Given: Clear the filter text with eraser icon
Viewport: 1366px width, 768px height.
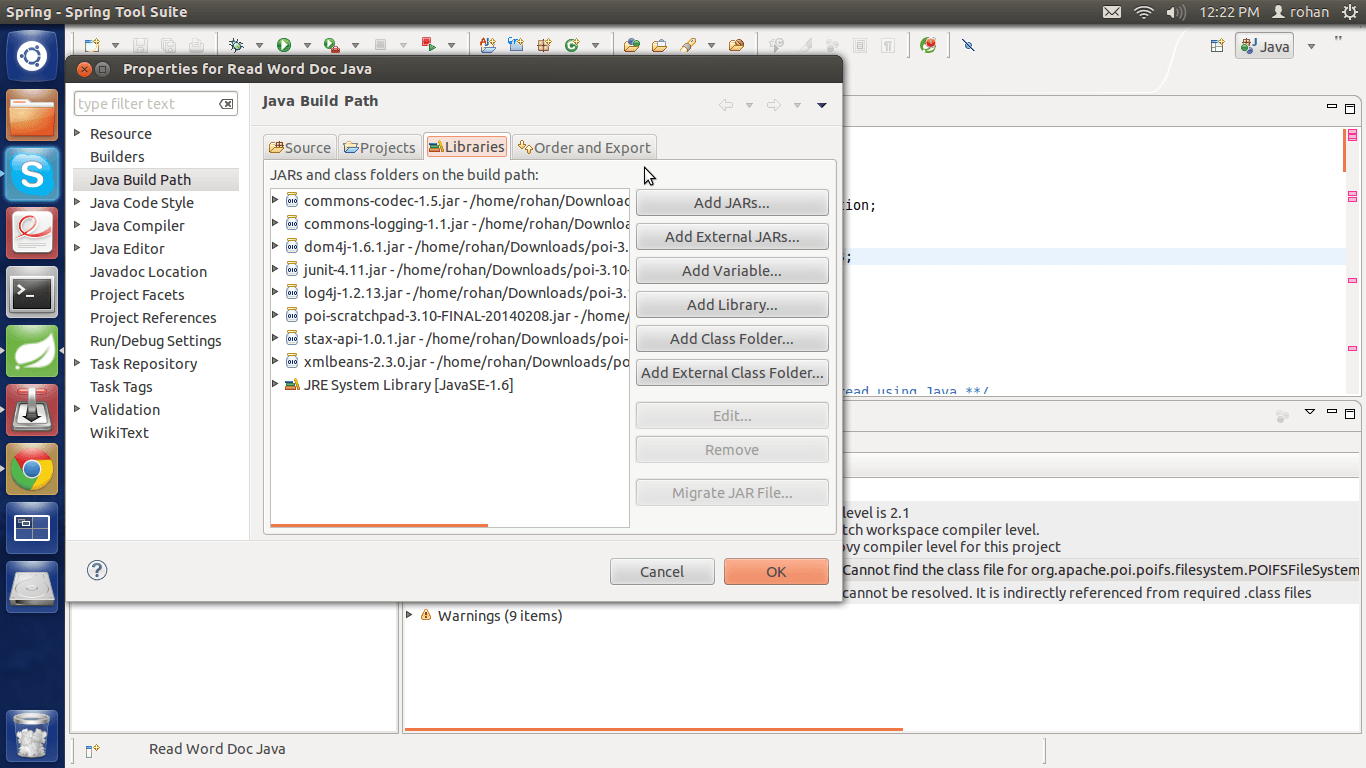Looking at the screenshot, I should tap(227, 104).
